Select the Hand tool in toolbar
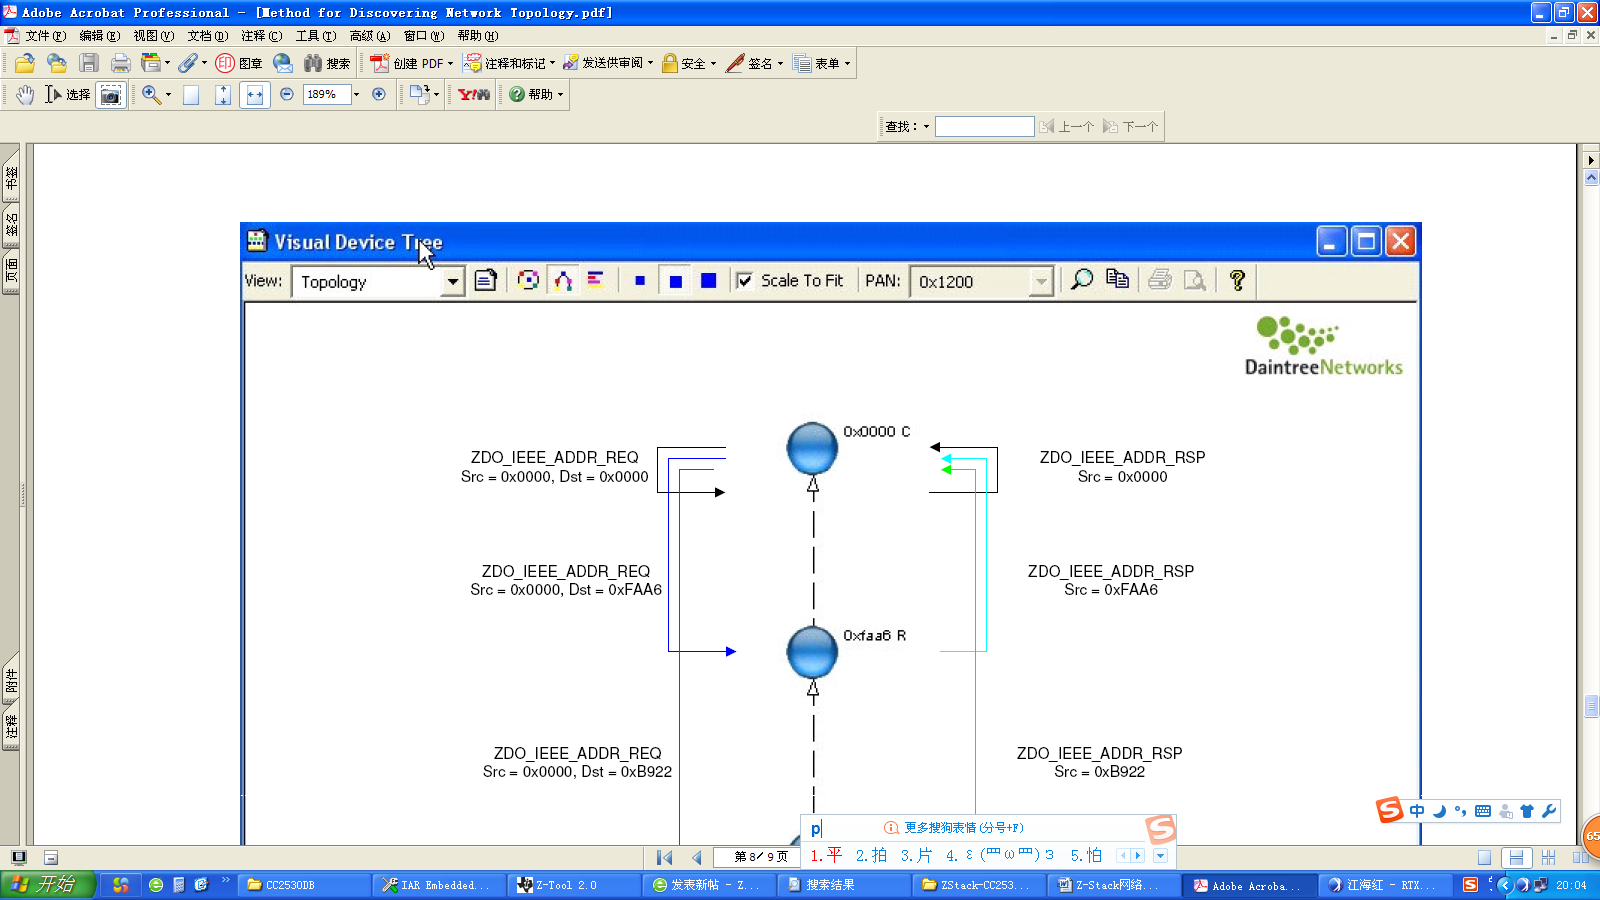The image size is (1600, 900). (25, 94)
